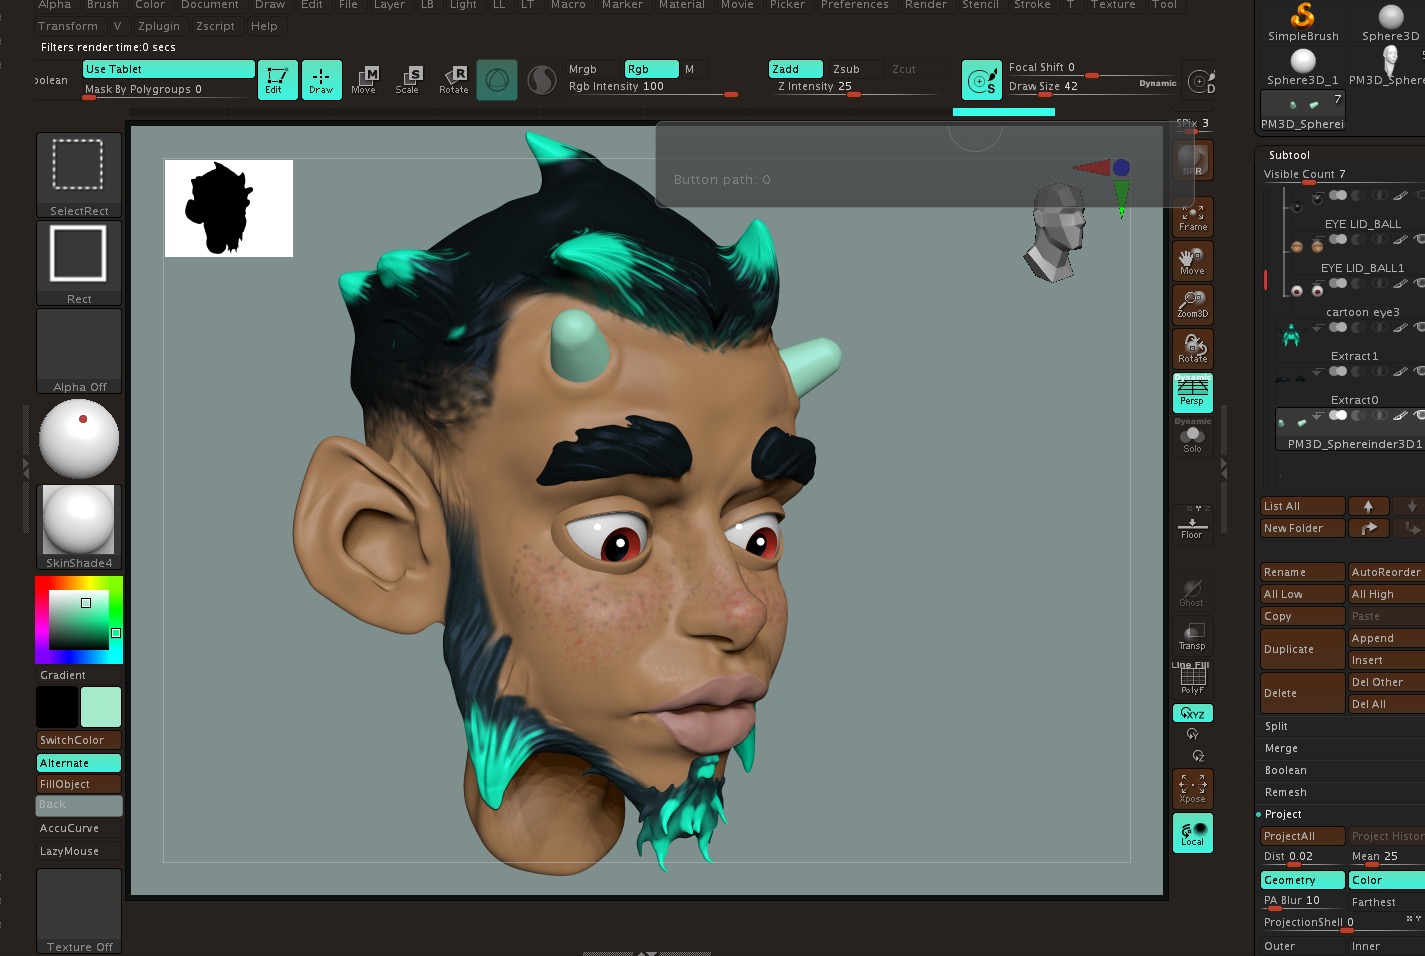Click the ProjectAll button
The height and width of the screenshot is (956, 1425).
1301,836
